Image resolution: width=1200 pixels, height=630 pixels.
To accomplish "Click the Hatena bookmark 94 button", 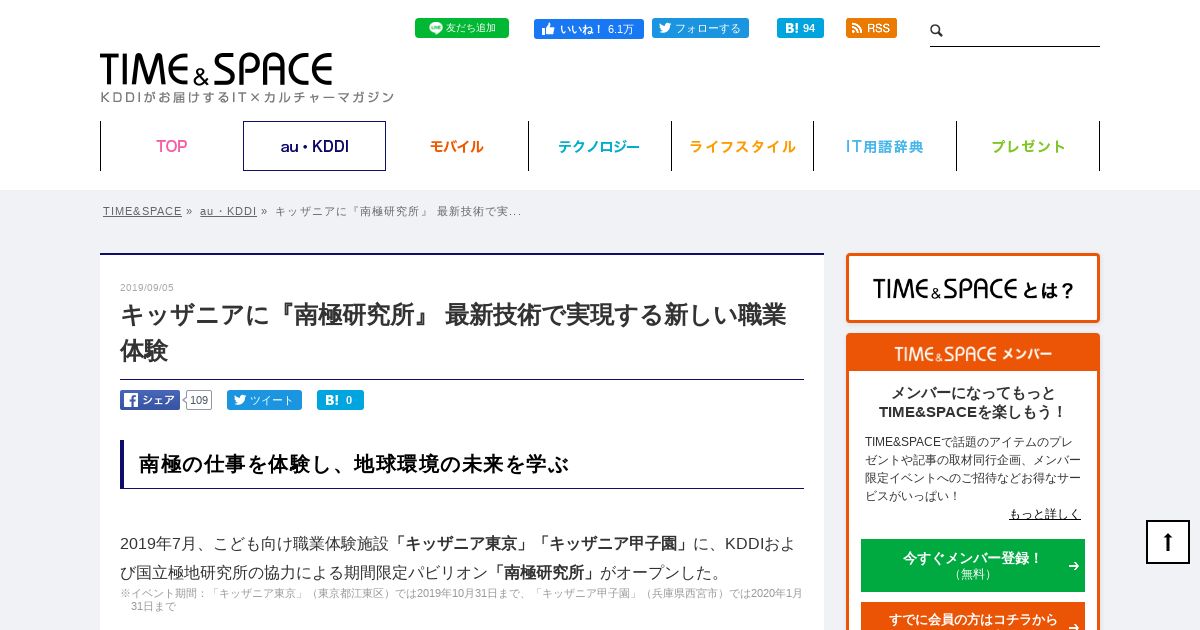I will point(800,28).
